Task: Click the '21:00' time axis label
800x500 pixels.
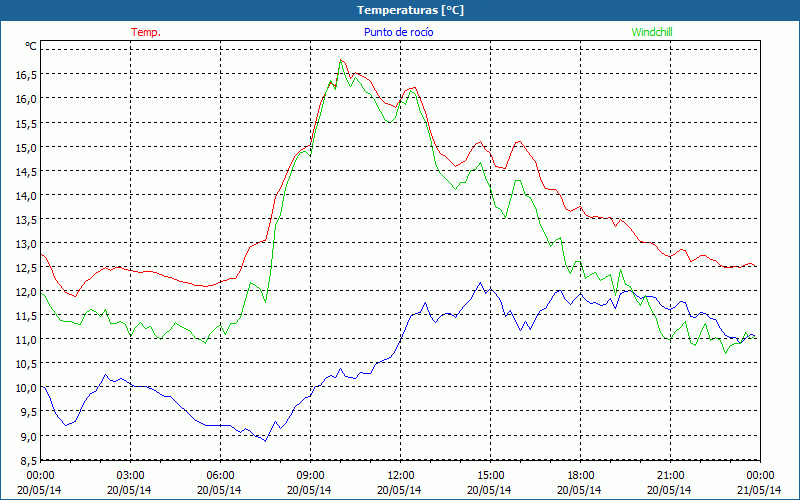Action: 670,475
